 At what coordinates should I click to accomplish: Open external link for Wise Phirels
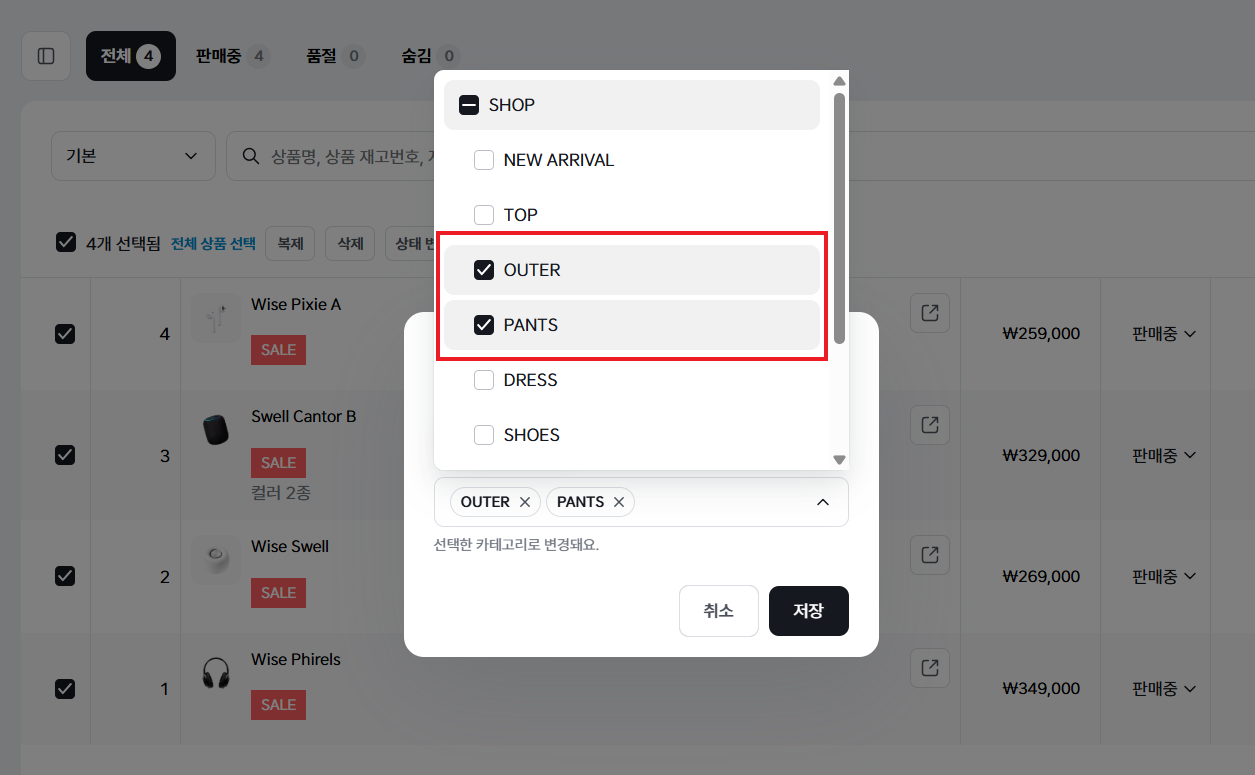coord(930,668)
